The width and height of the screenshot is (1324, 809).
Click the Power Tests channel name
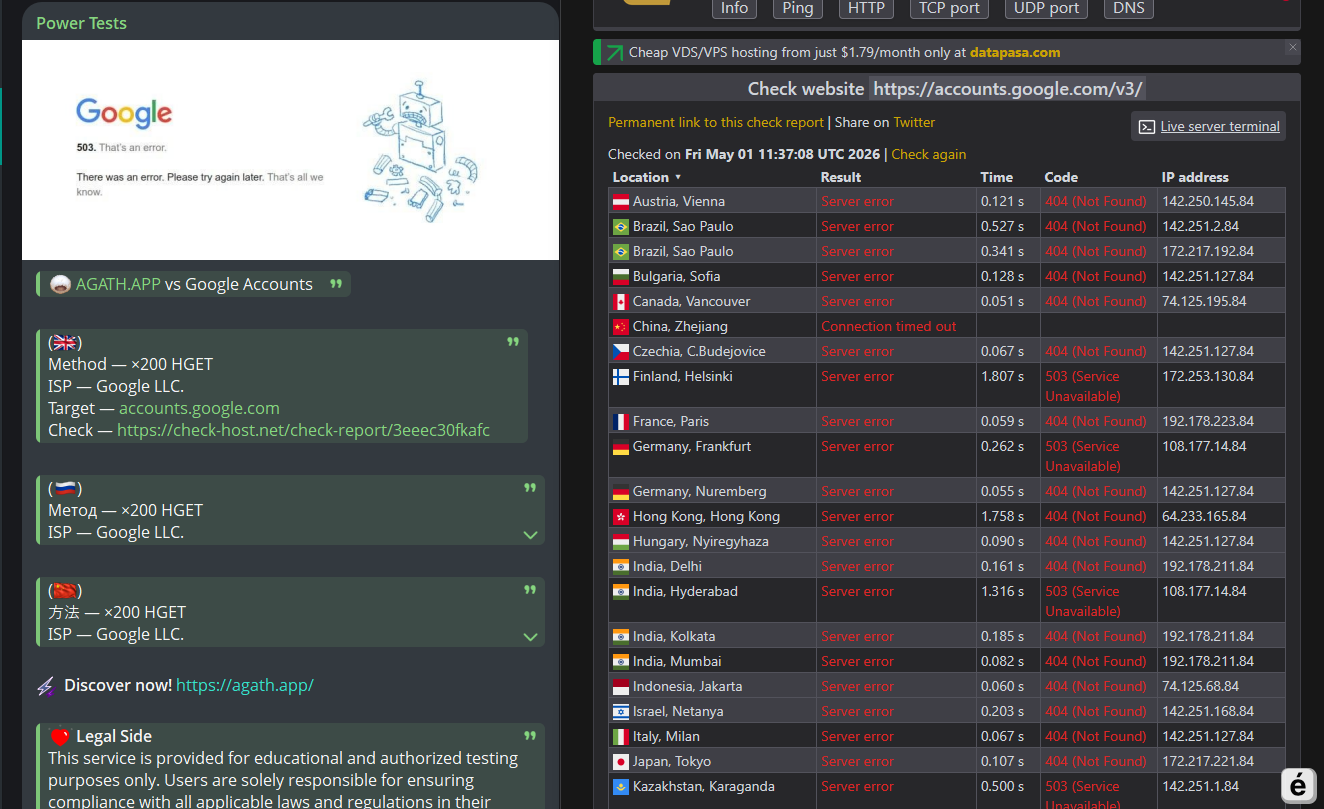point(81,23)
